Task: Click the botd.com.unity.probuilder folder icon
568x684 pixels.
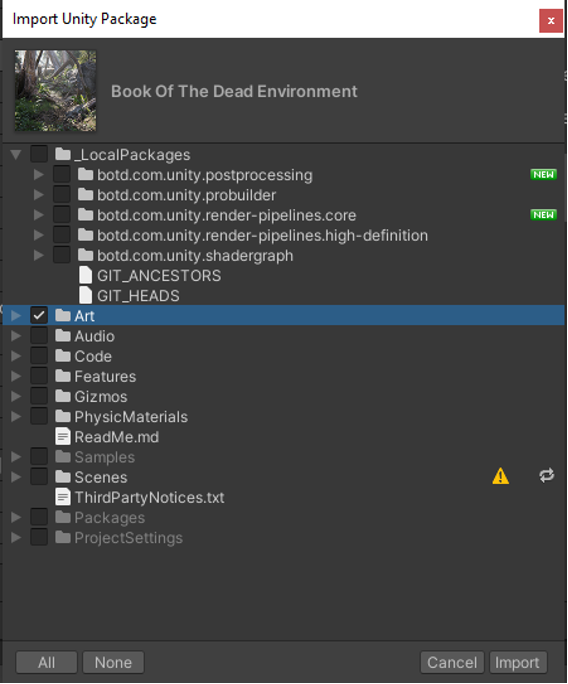Action: coord(86,195)
